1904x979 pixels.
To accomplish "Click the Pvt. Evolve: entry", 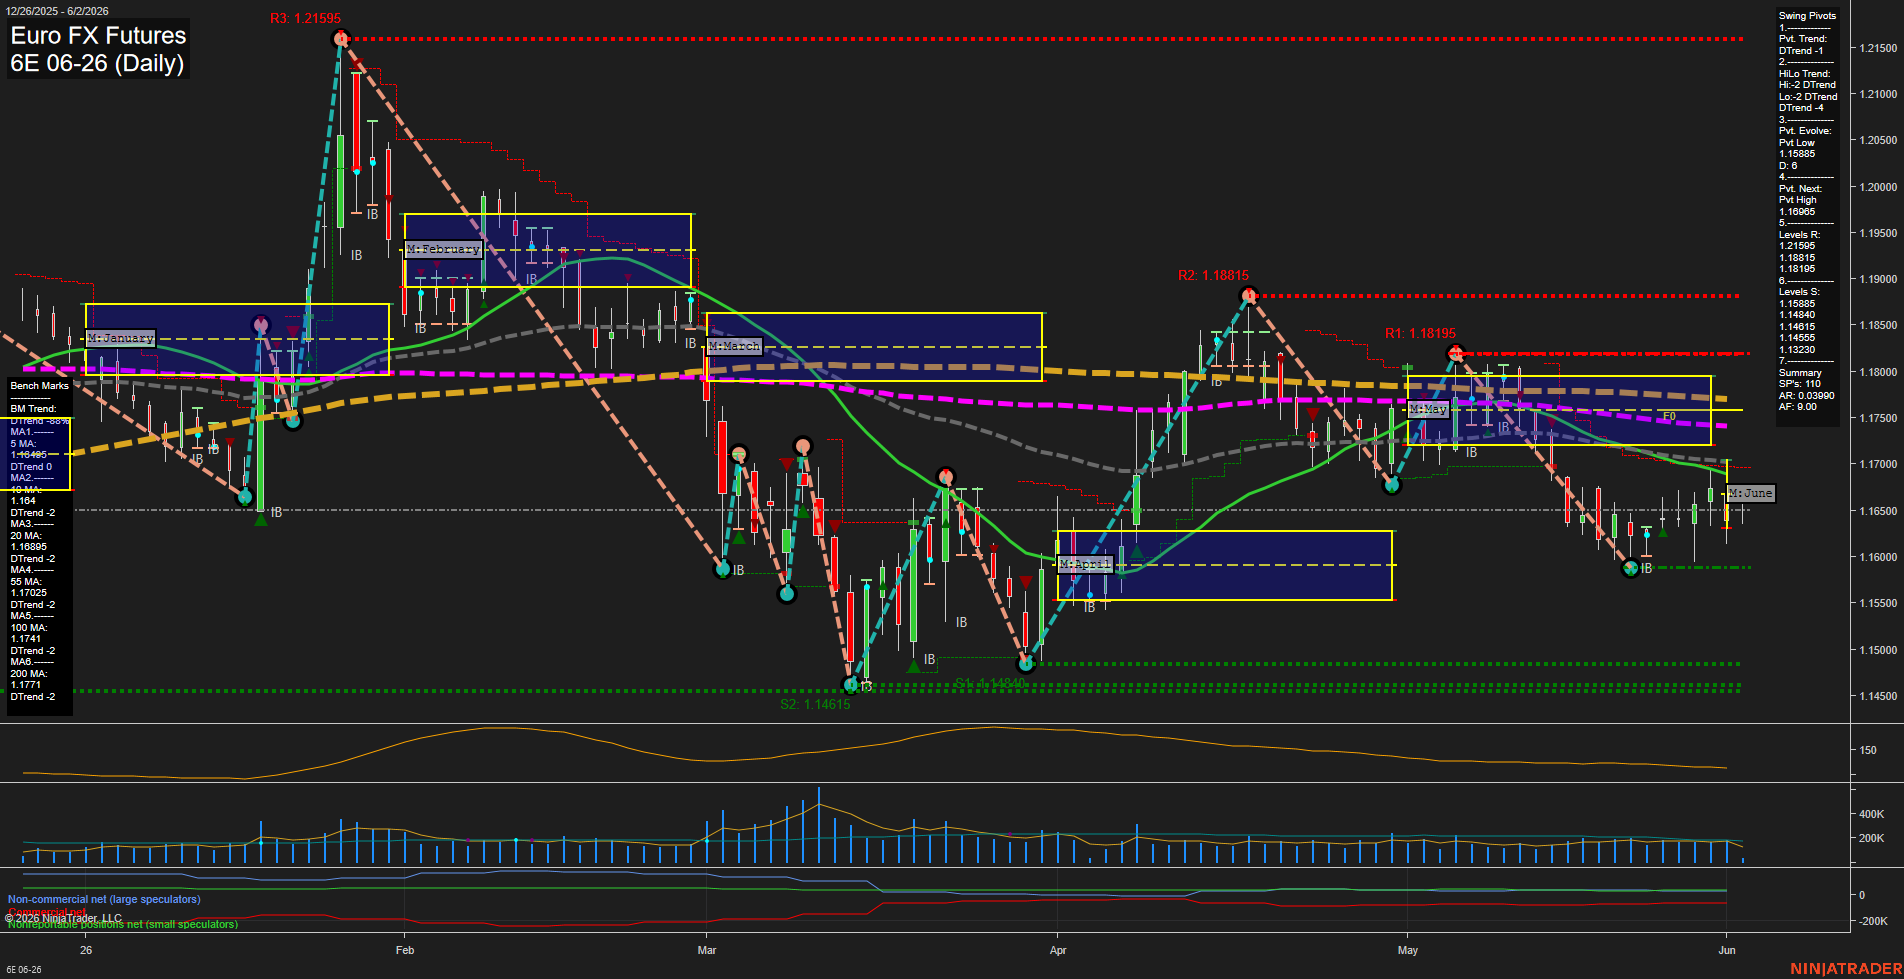I will point(1804,131).
